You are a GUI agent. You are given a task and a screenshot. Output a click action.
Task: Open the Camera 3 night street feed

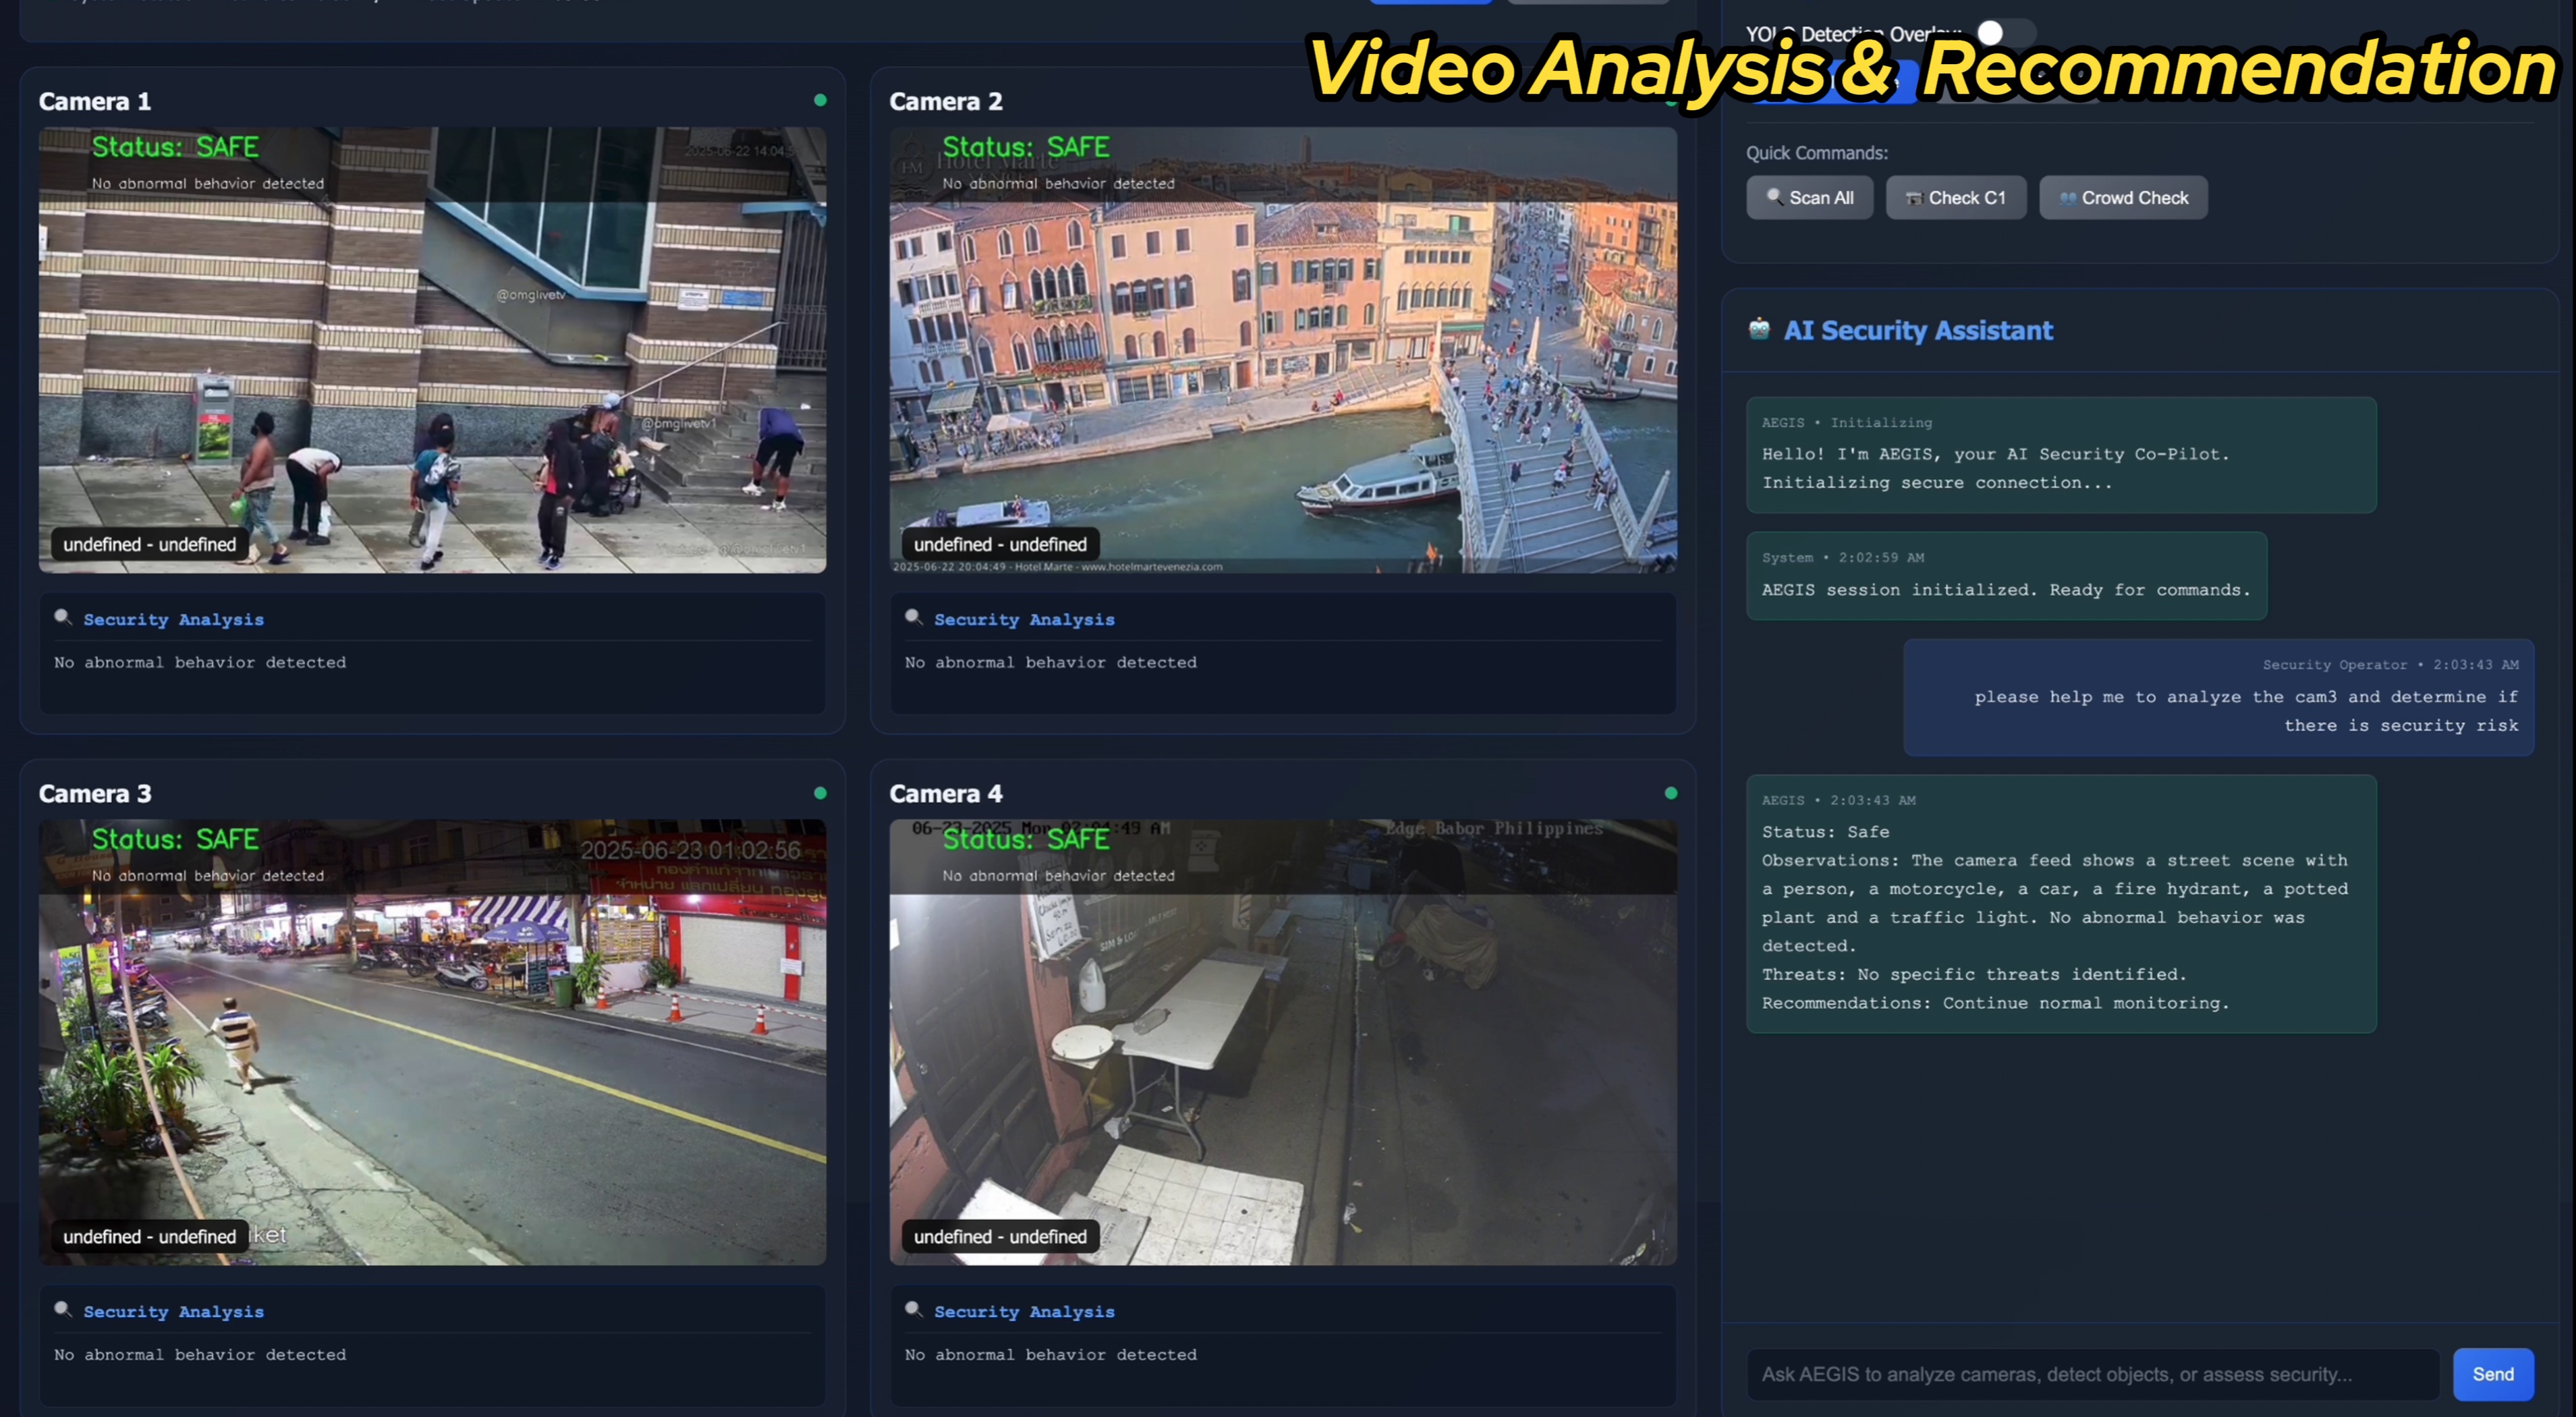click(432, 1042)
